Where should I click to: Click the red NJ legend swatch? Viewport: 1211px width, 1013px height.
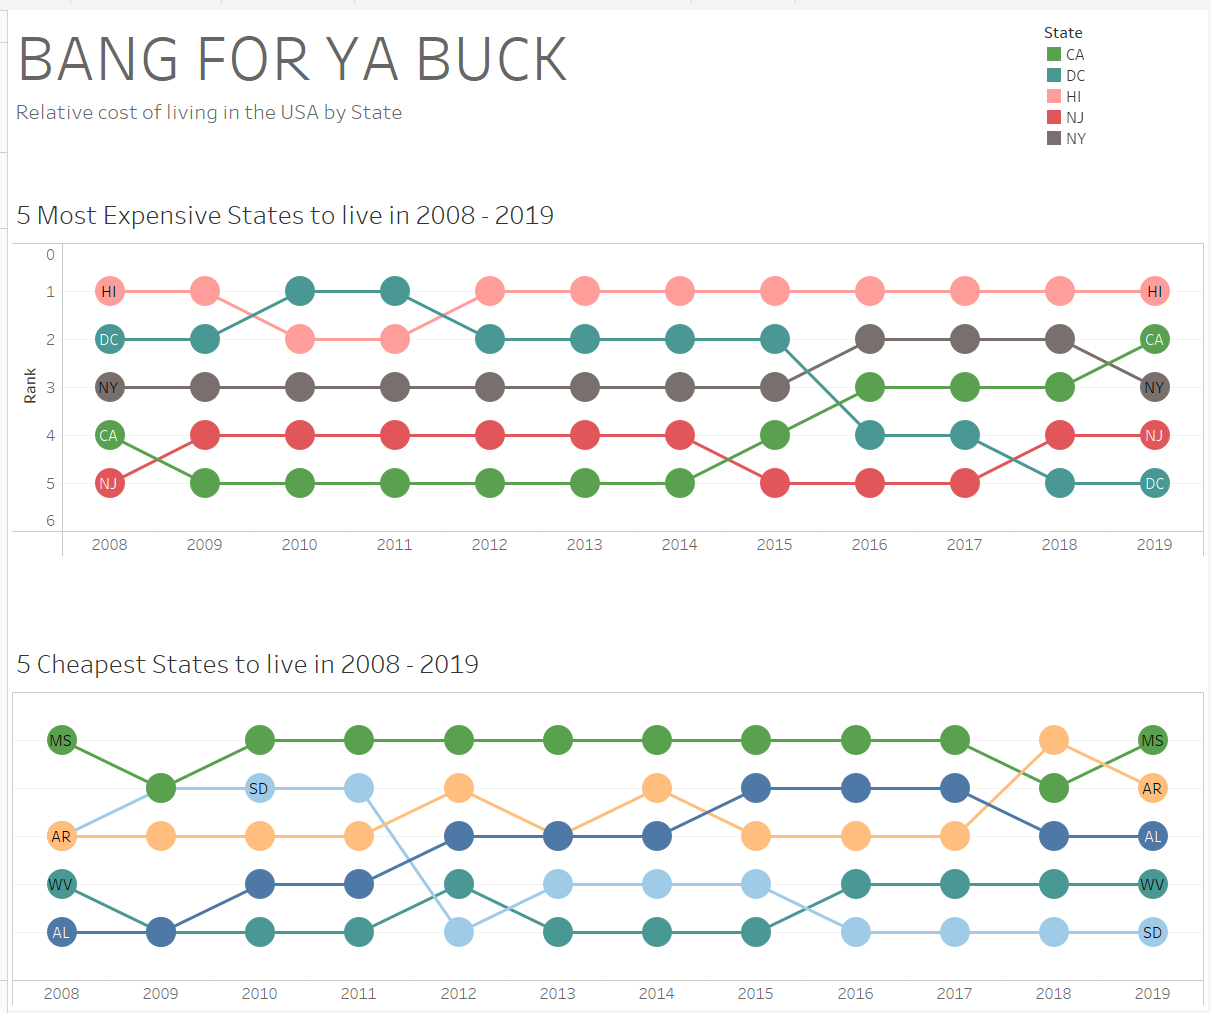[x=1054, y=117]
